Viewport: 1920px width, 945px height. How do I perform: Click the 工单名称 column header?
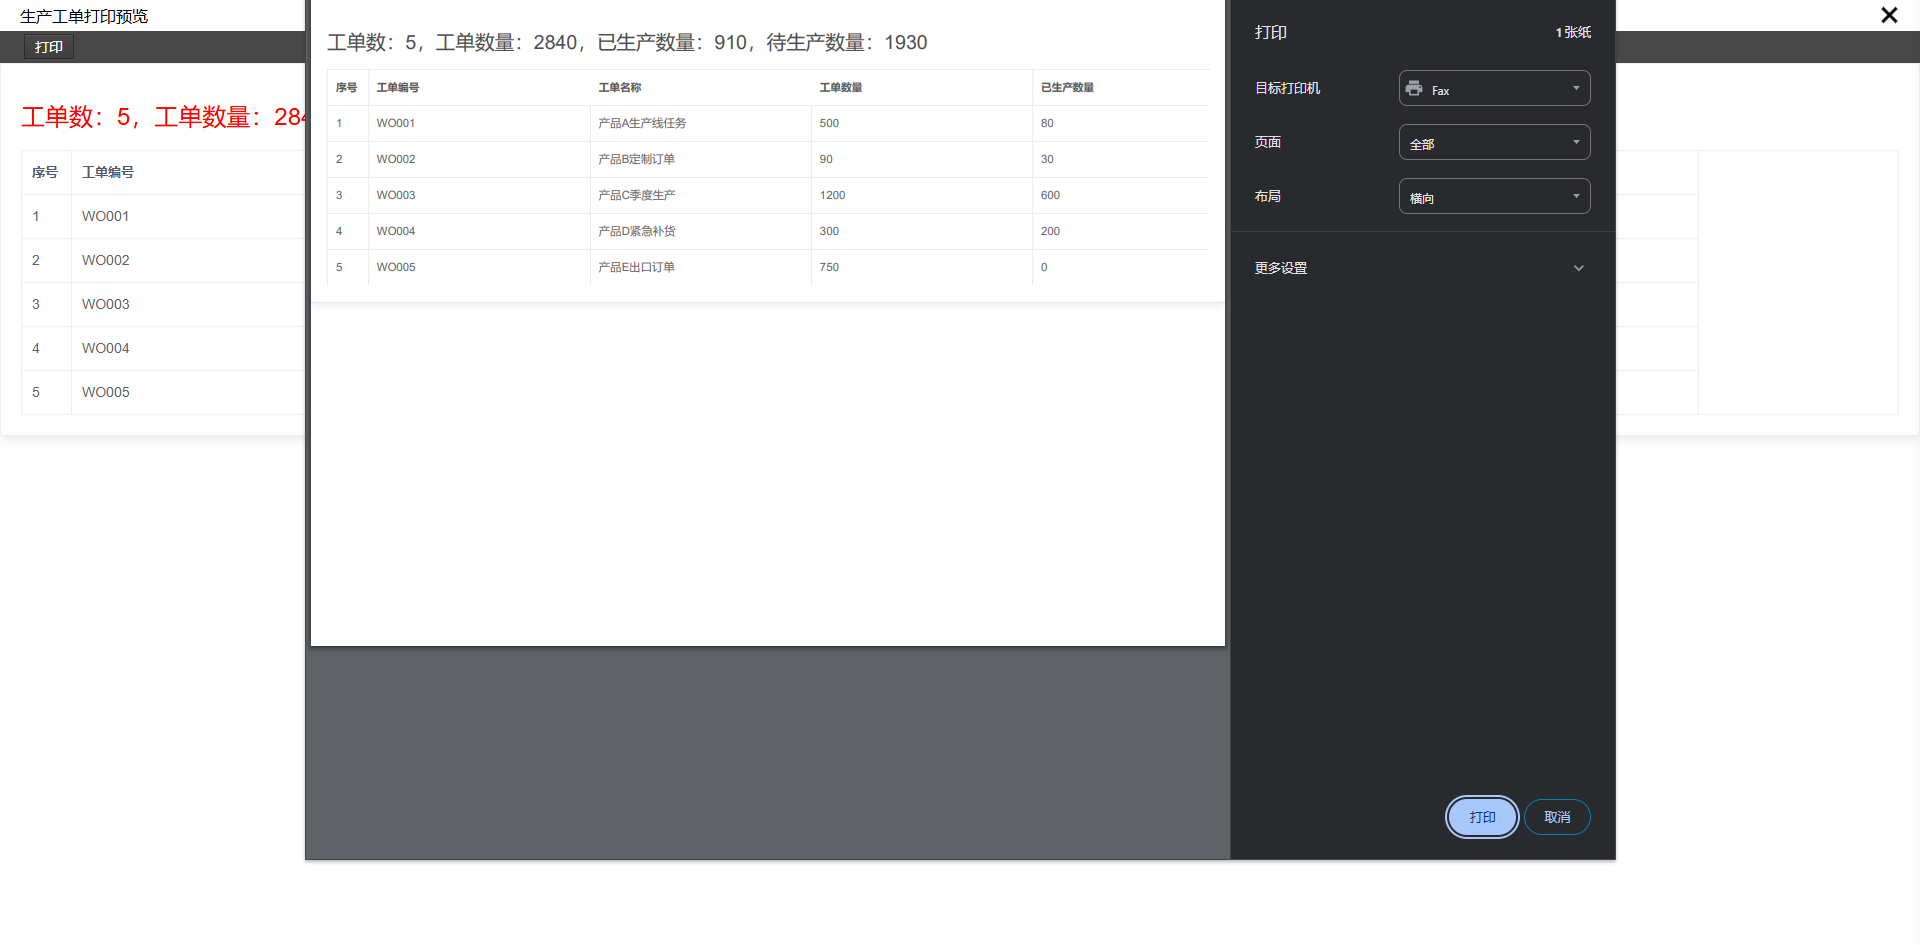click(620, 87)
